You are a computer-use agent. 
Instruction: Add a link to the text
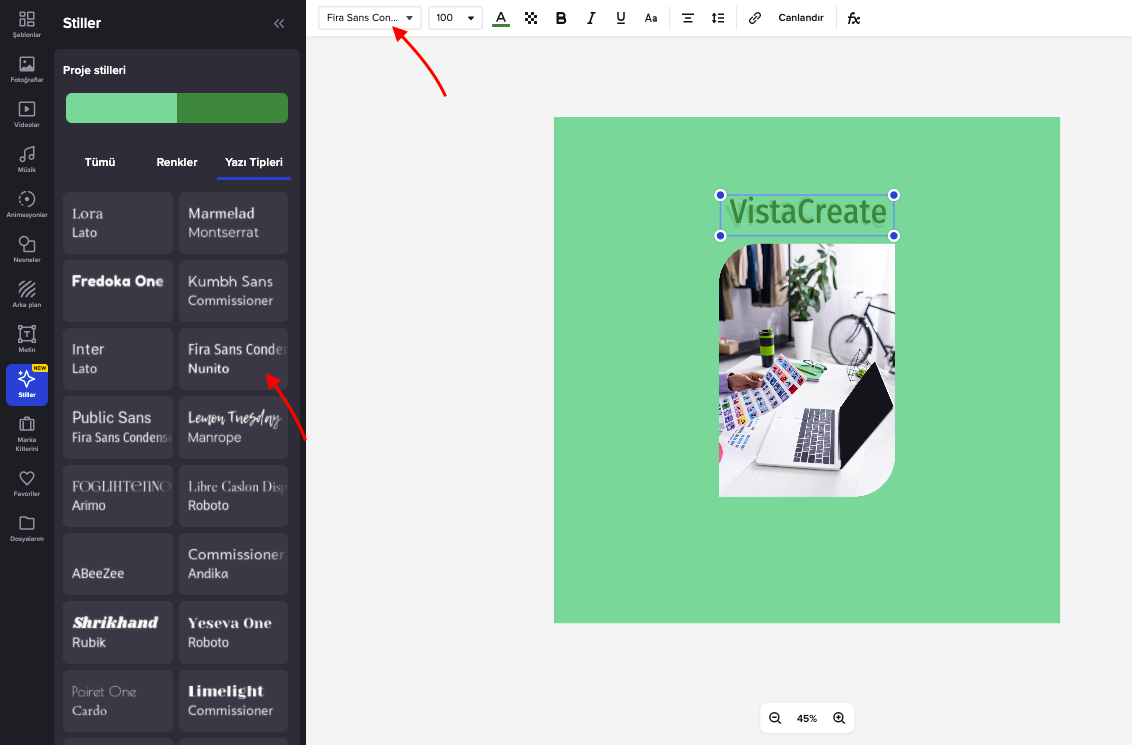754,19
